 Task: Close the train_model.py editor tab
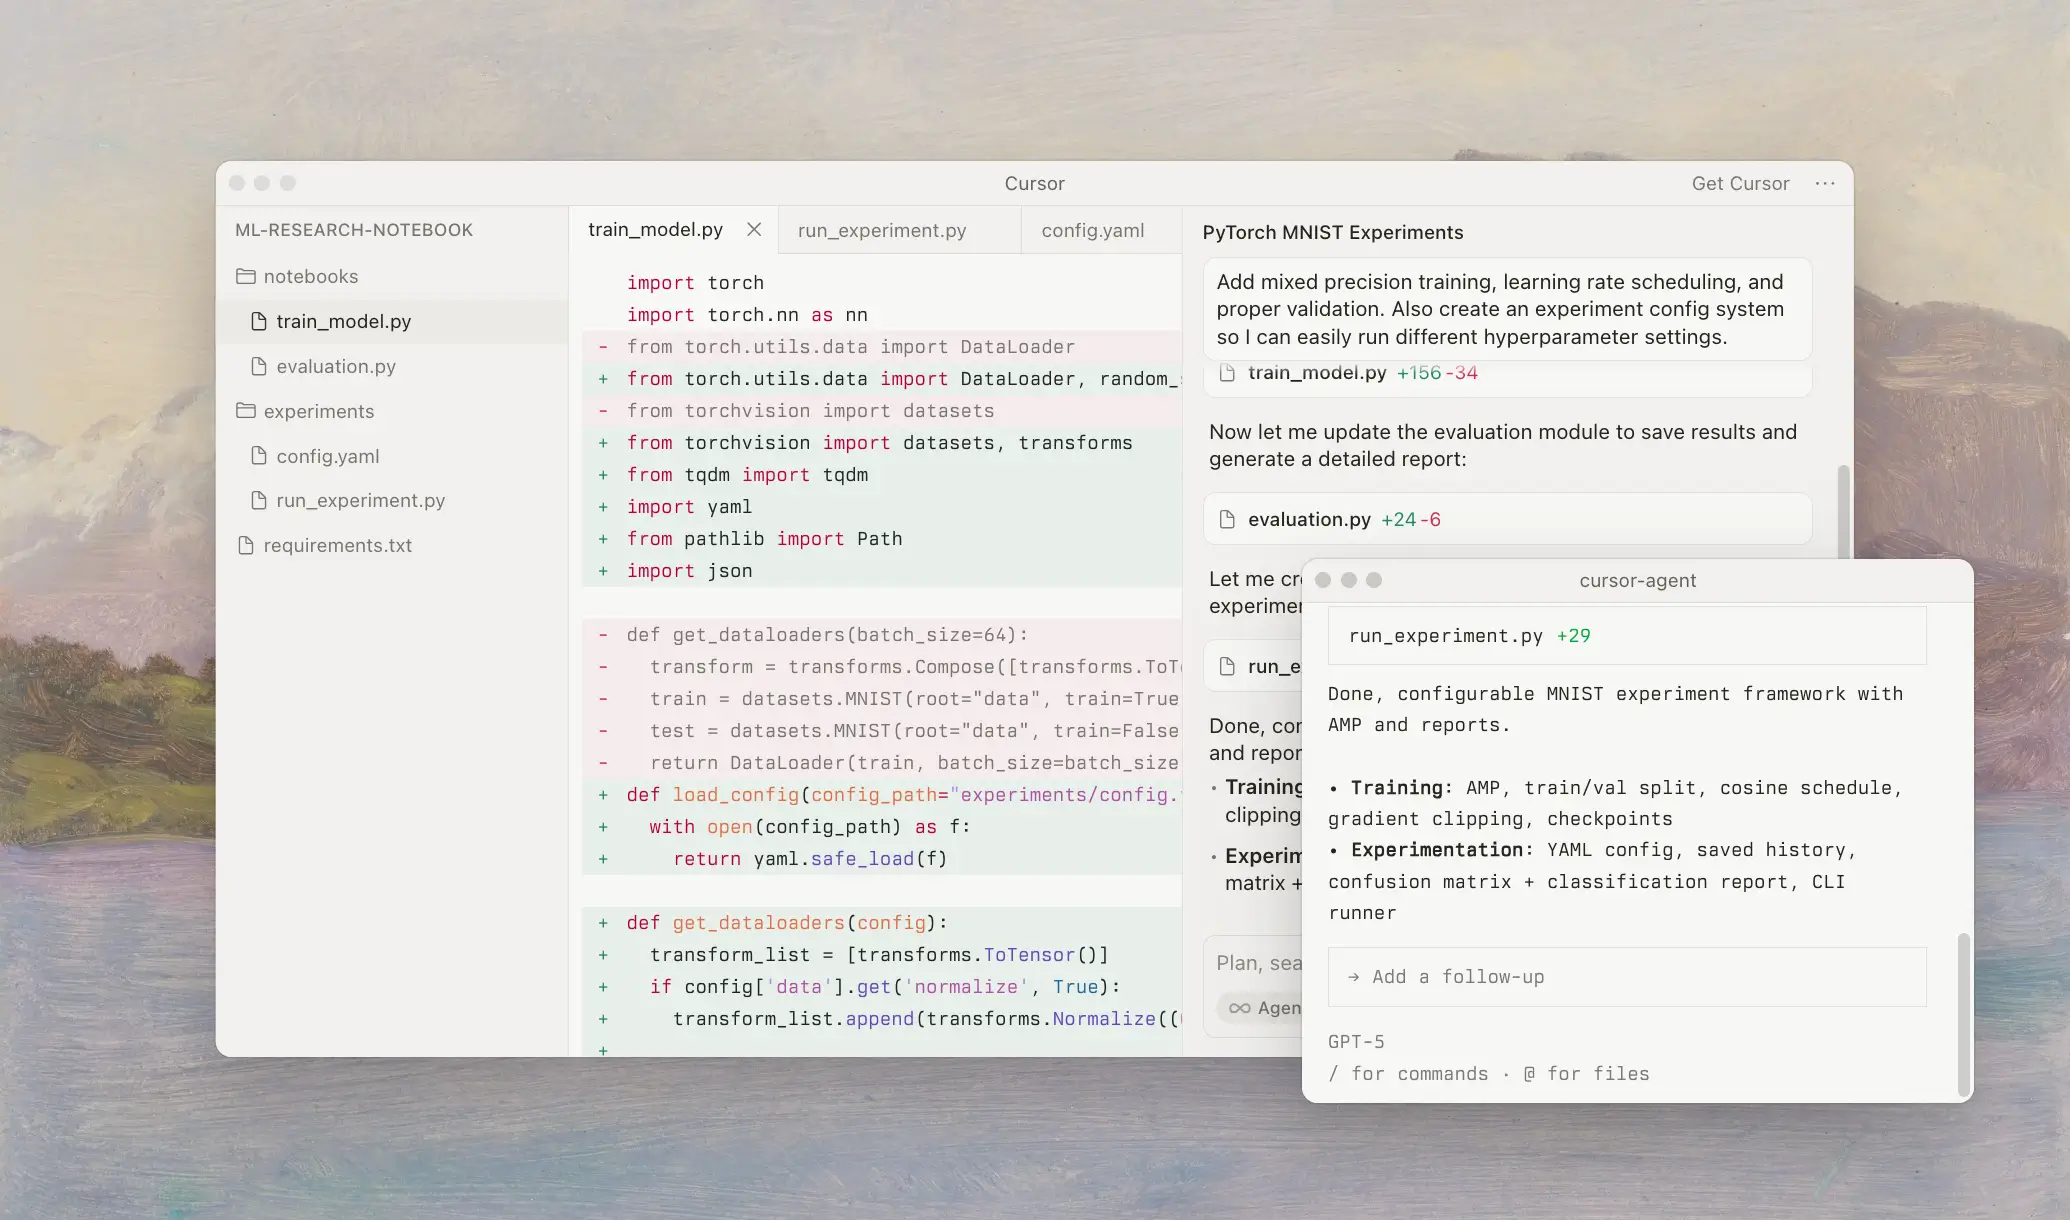pos(754,229)
